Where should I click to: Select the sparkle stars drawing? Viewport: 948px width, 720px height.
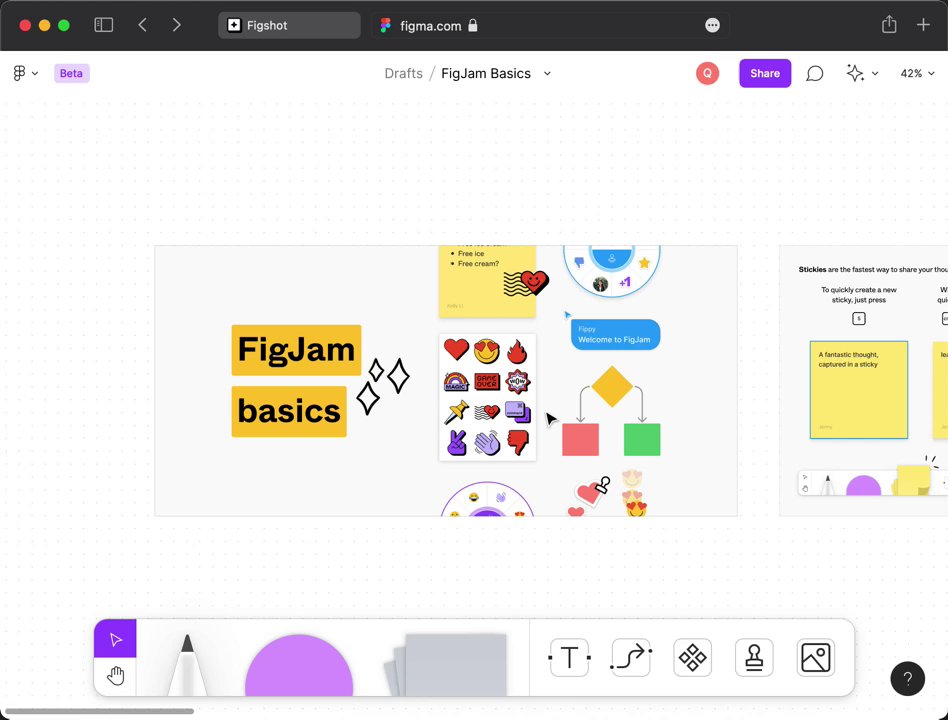383,386
